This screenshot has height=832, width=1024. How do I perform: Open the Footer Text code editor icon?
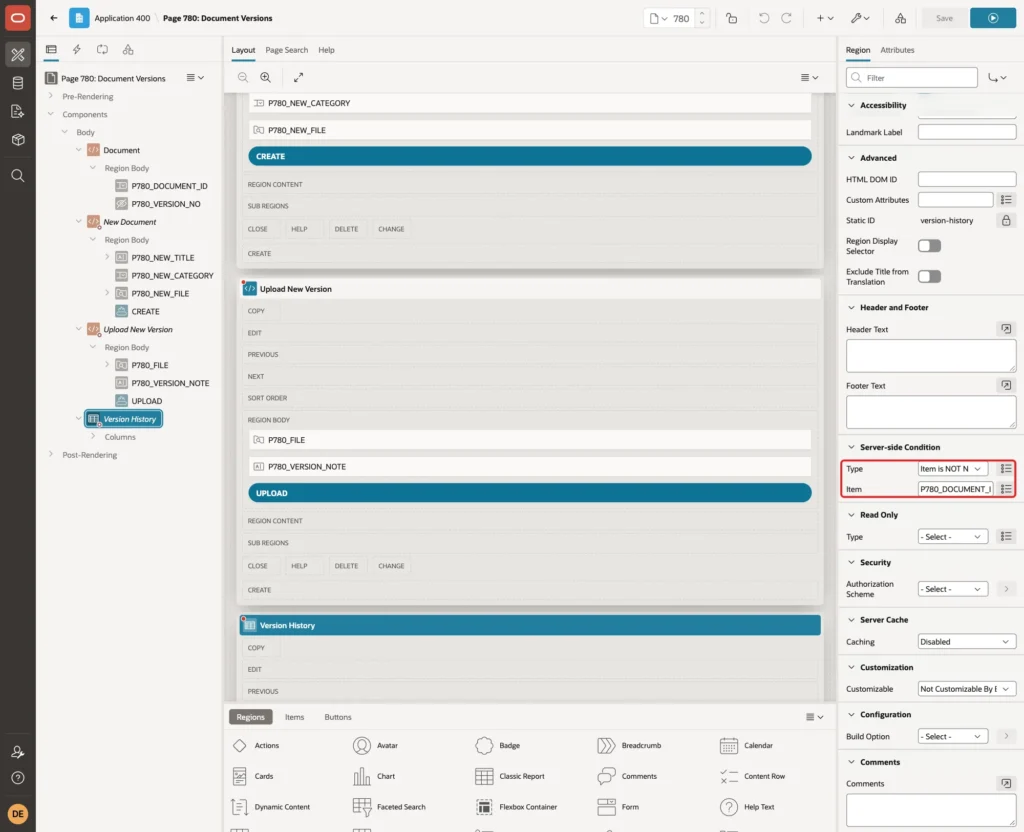click(x=1006, y=385)
